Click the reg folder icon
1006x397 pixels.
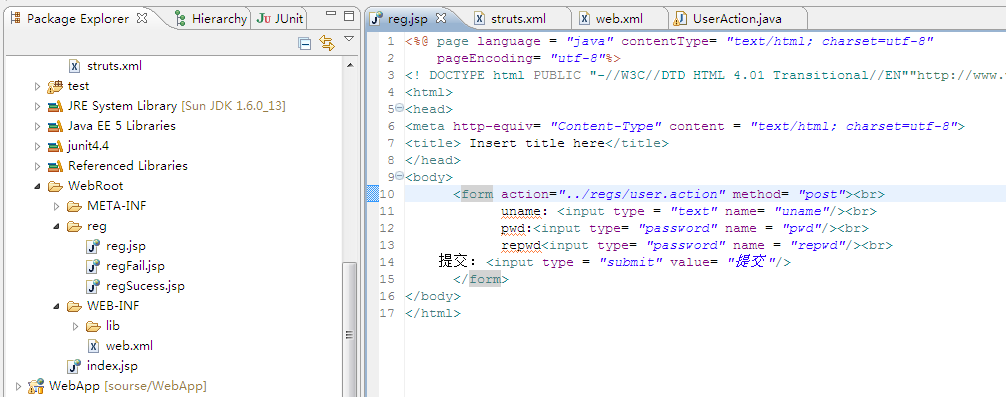[75, 226]
